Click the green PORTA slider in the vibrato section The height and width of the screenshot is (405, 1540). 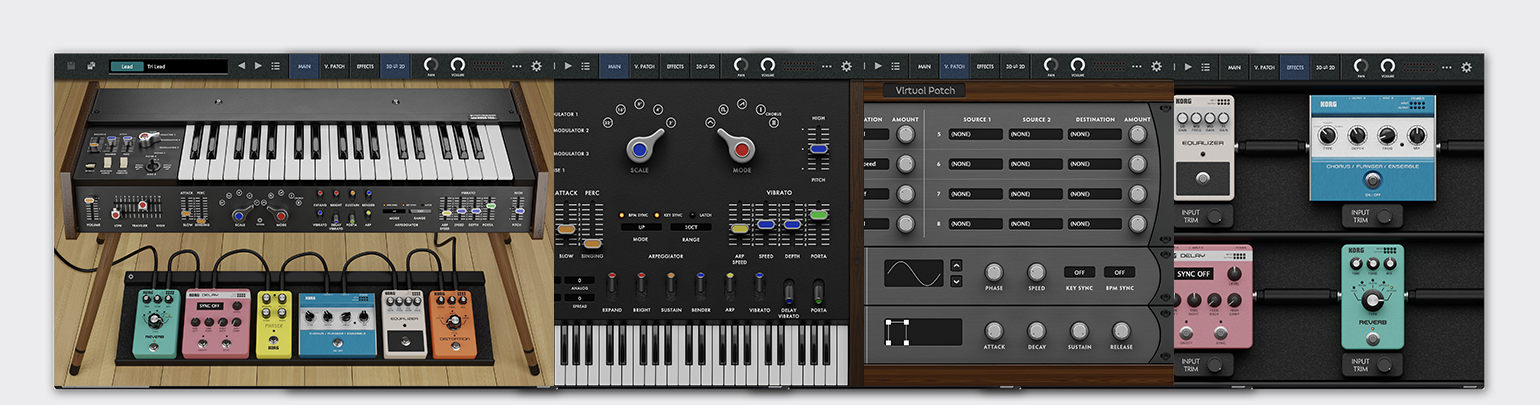[x=819, y=214]
